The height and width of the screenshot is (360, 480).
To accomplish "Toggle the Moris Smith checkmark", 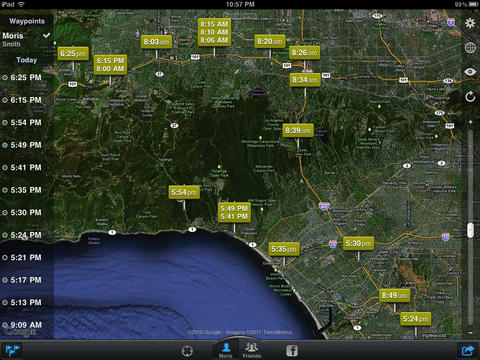I will tap(47, 35).
